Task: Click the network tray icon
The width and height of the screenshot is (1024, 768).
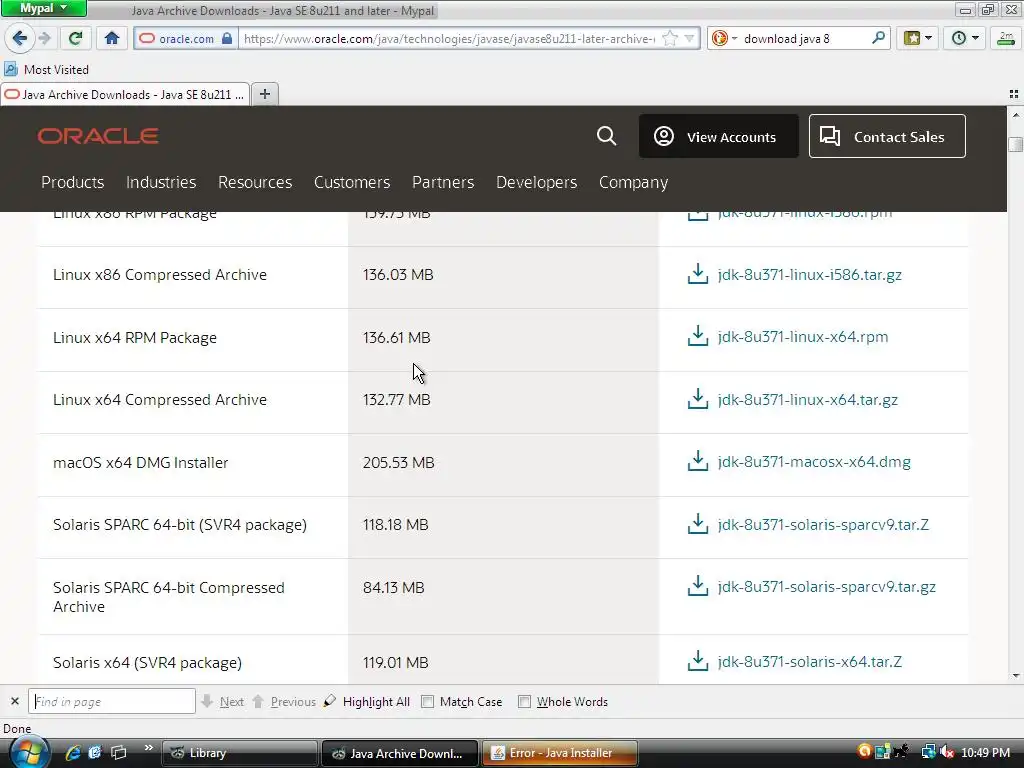Action: point(928,752)
